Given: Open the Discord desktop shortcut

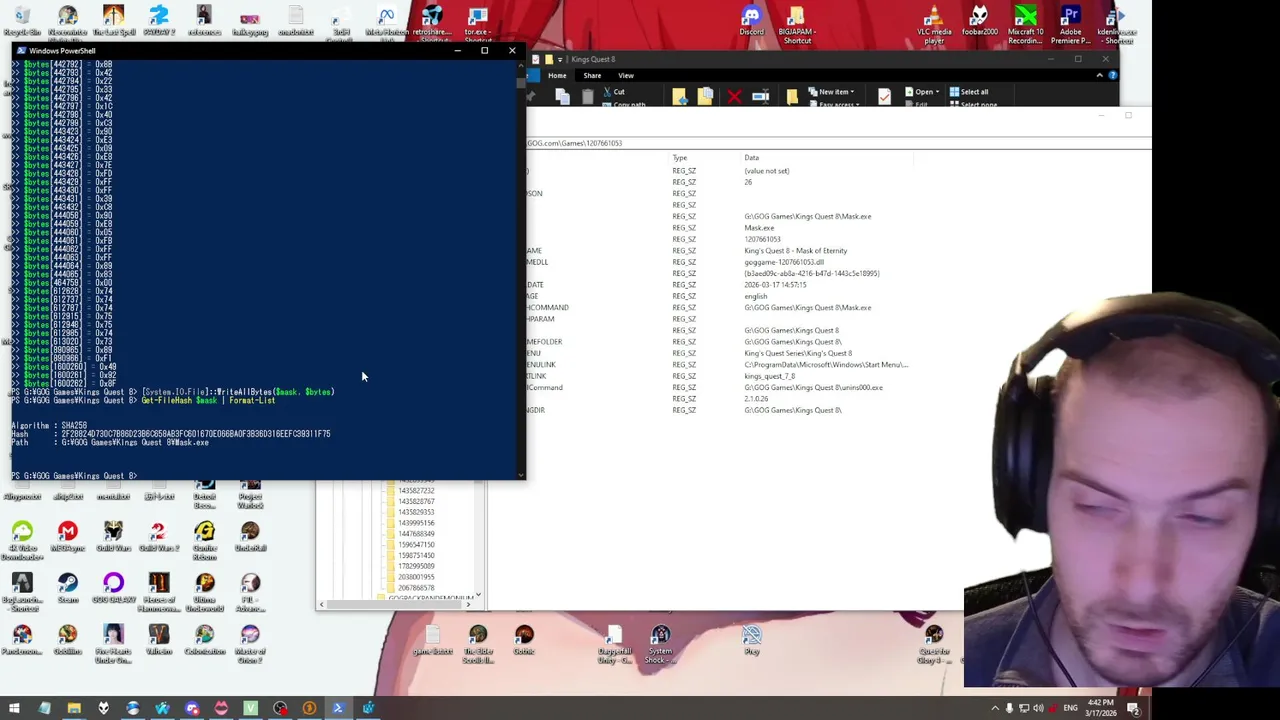Looking at the screenshot, I should (x=751, y=21).
